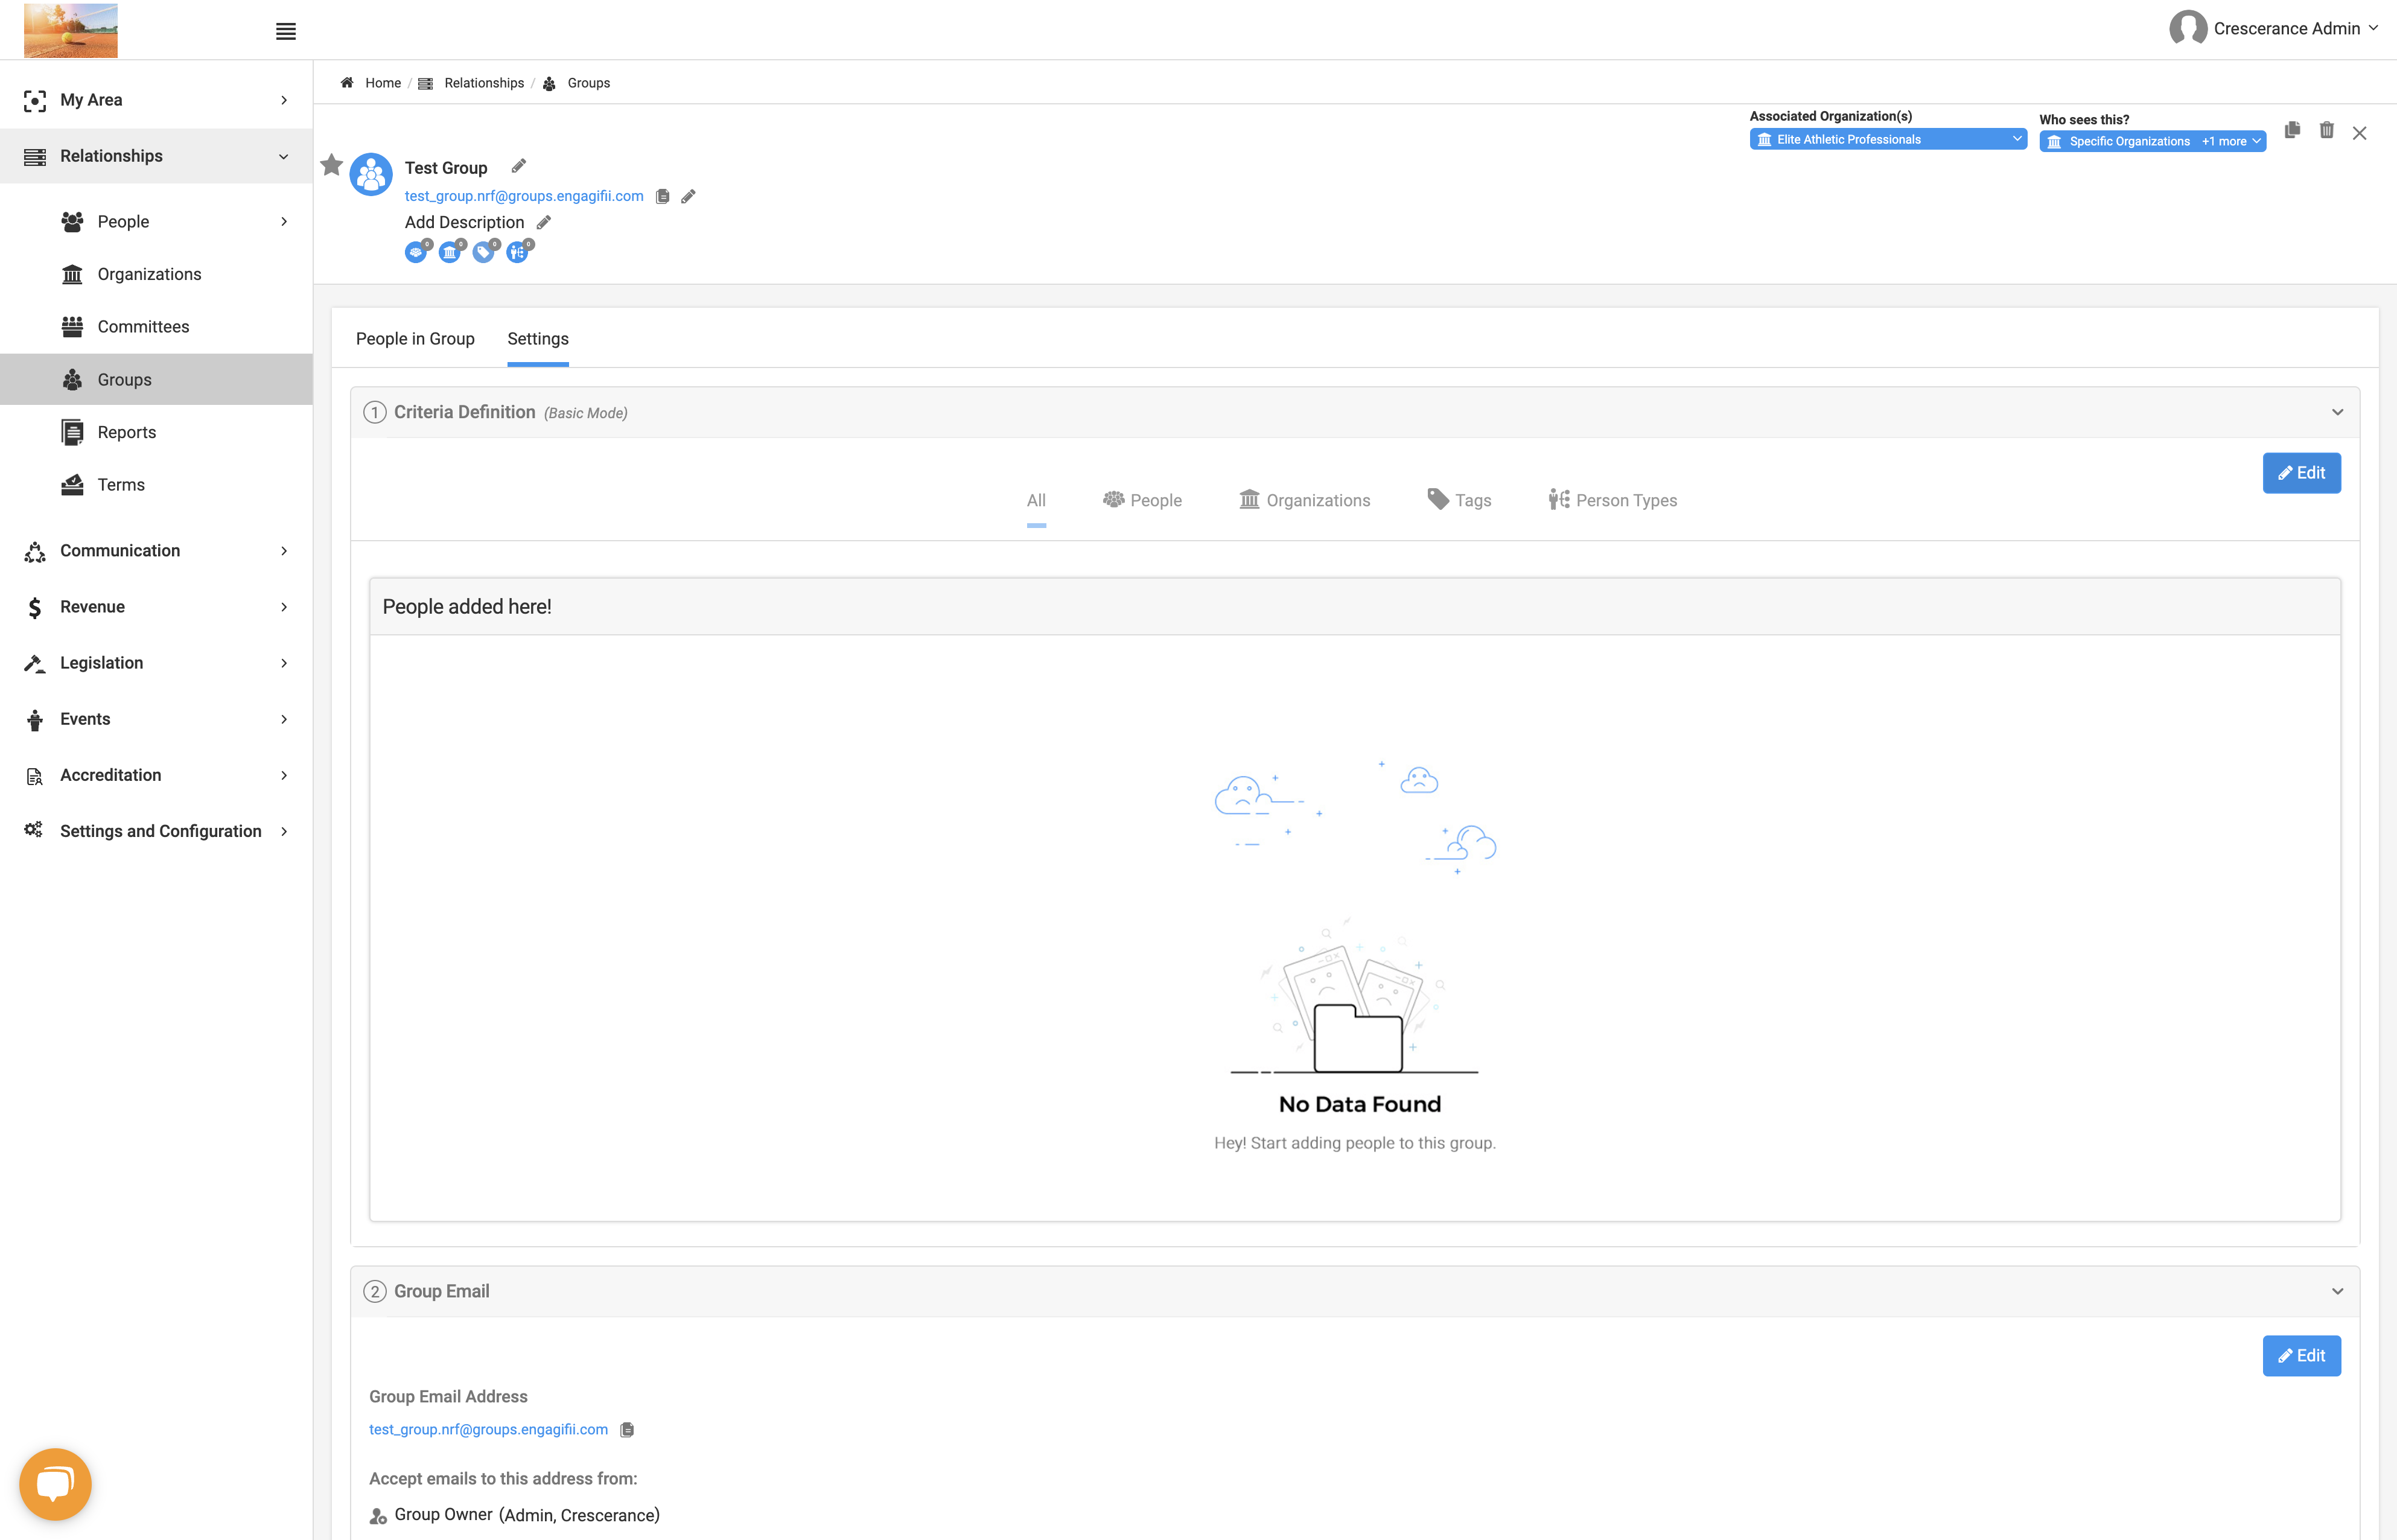
Task: Expand the People submenu arrow
Action: [x=284, y=221]
